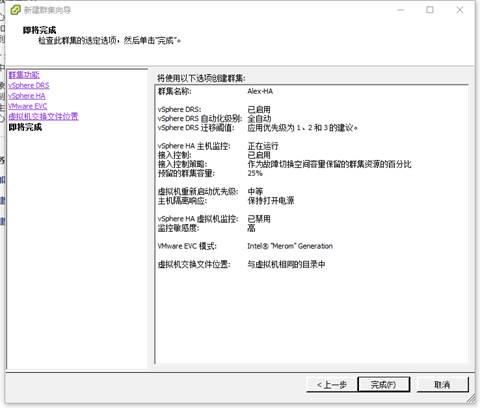This screenshot has width=480, height=408.
Task: Click the 25% reserved capacity value
Action: coord(255,173)
